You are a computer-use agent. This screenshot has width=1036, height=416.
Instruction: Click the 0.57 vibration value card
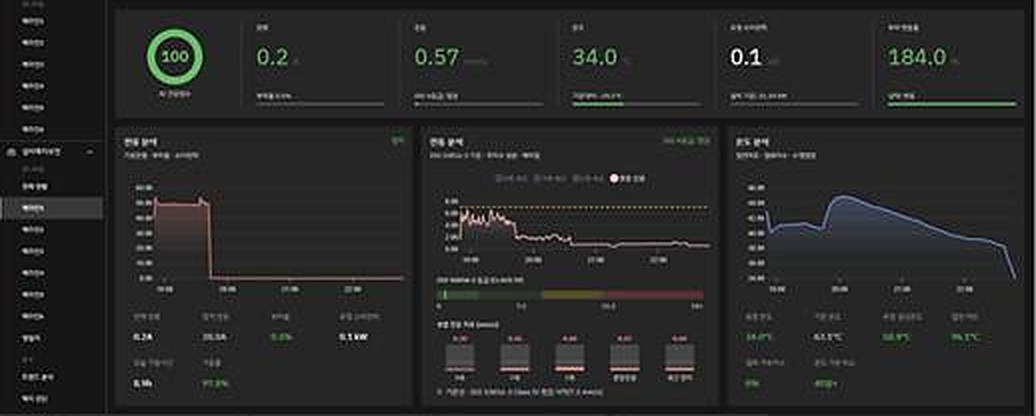click(478, 65)
